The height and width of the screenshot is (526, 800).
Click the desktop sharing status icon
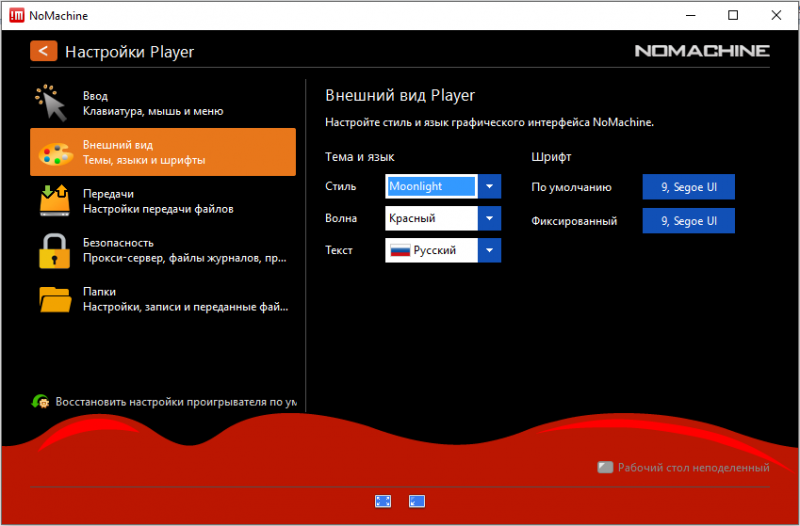tap(605, 467)
